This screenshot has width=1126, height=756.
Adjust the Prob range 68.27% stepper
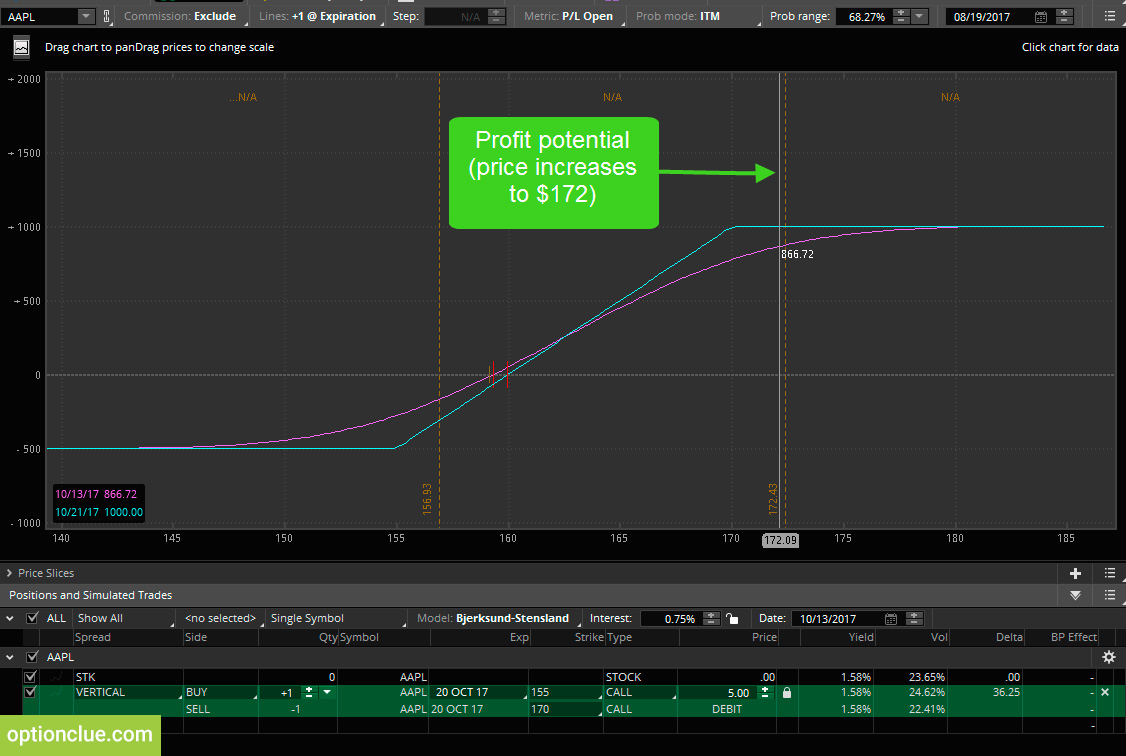tap(901, 16)
